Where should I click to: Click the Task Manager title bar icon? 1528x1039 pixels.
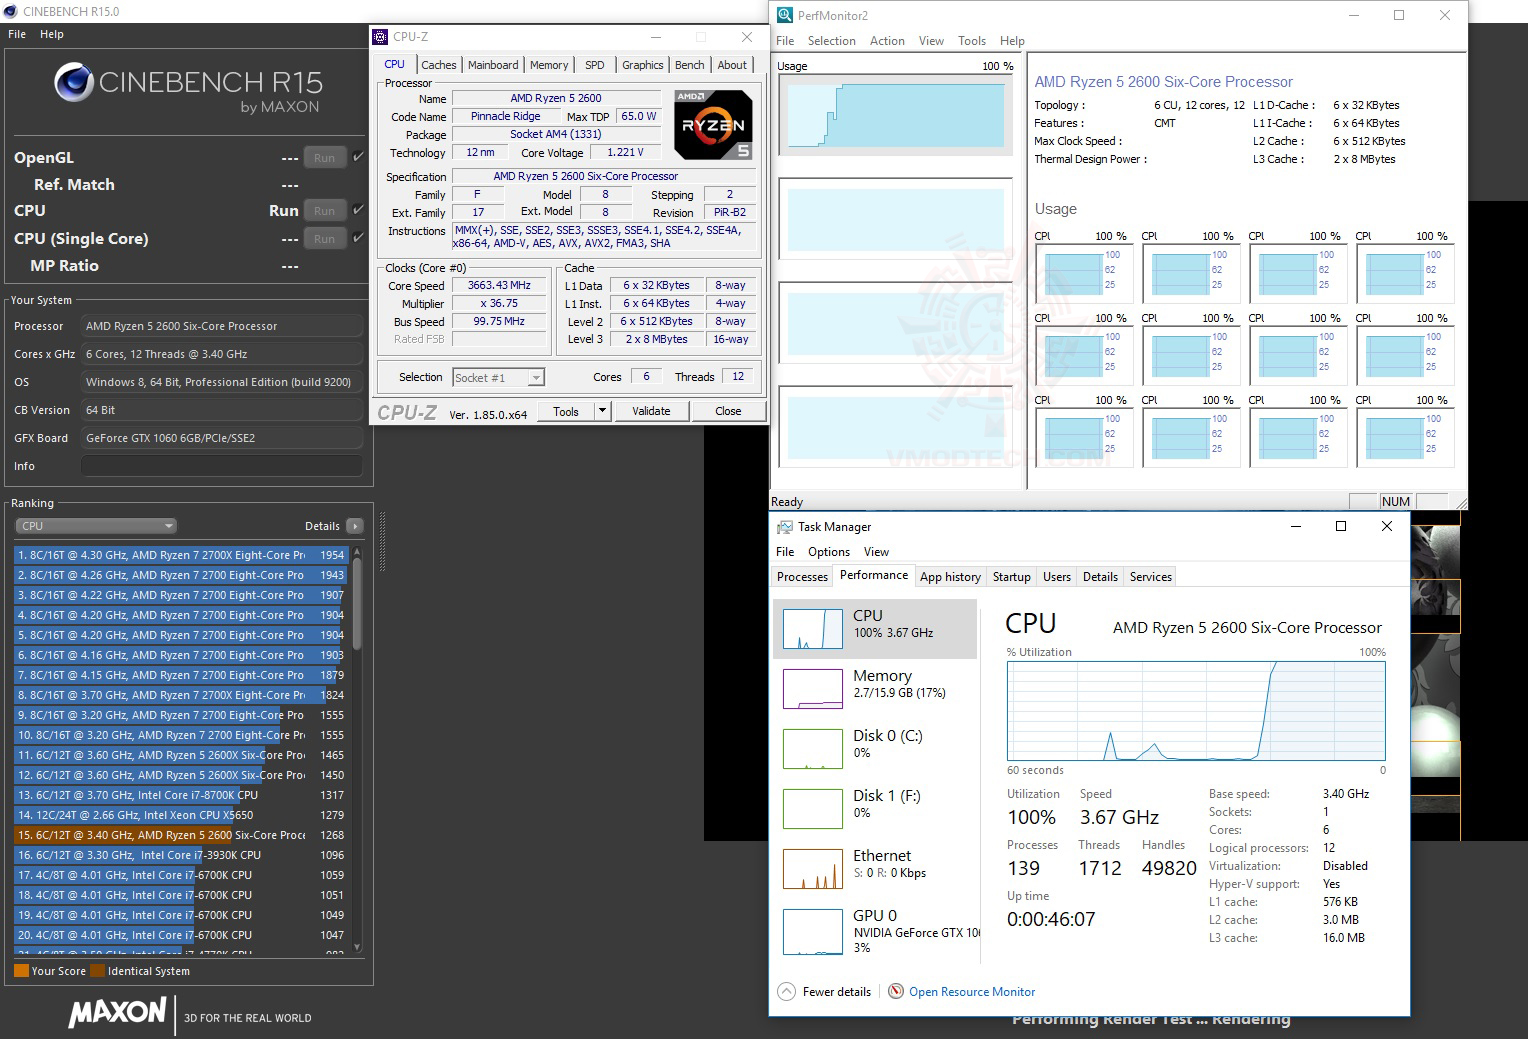(785, 527)
